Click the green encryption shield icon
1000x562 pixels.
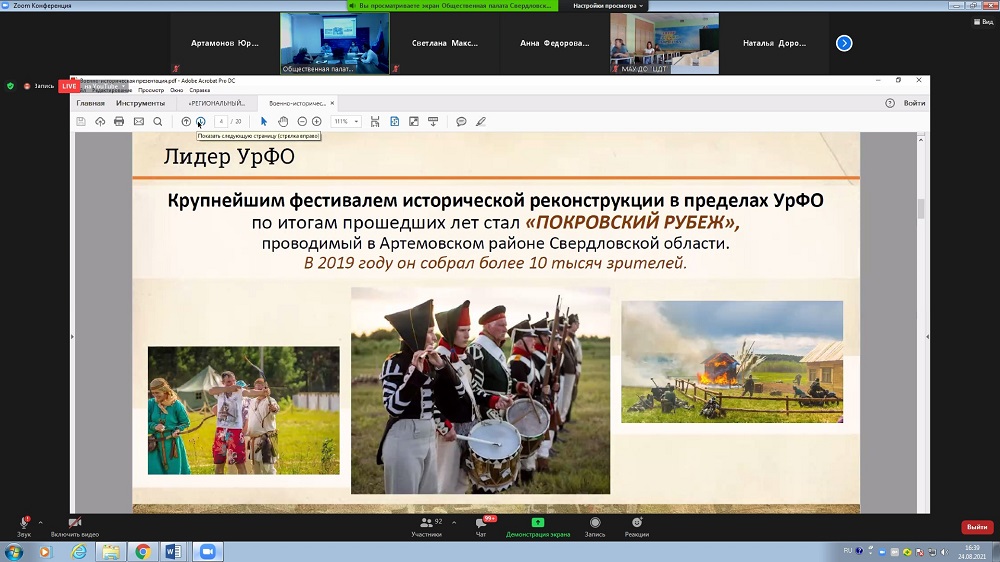pyautogui.click(x=10, y=86)
